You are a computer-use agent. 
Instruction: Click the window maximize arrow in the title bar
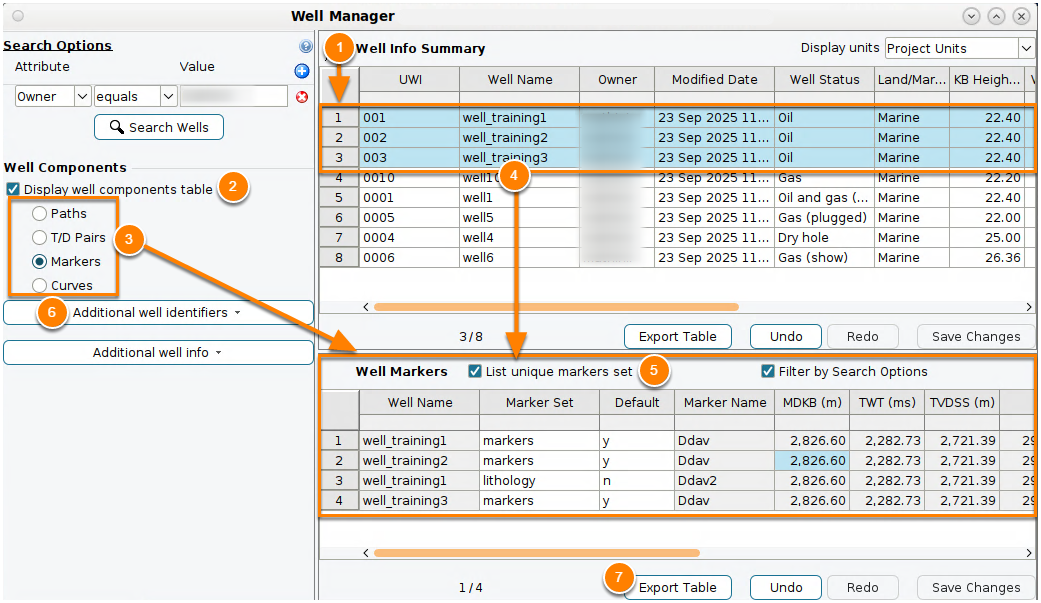[x=997, y=16]
